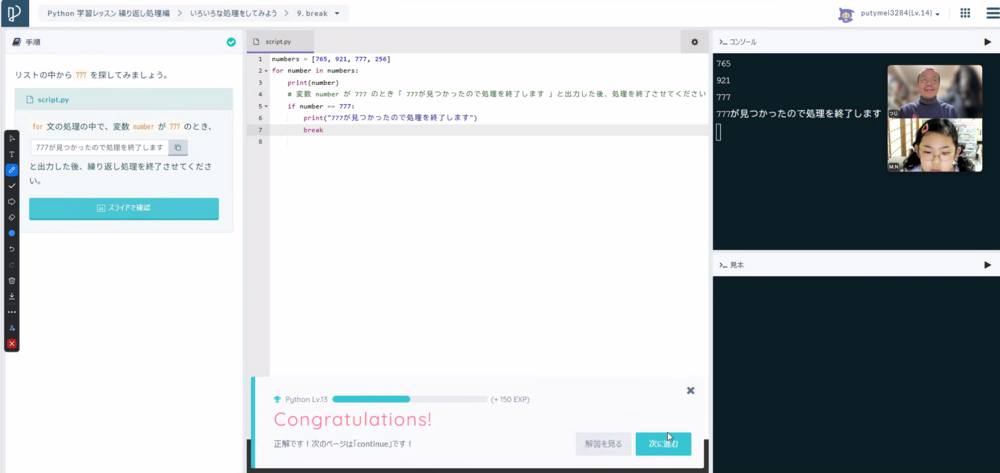Collapse the for loop fold arrow on line 2
Image resolution: width=1000 pixels, height=473 pixels.
click(x=266, y=71)
